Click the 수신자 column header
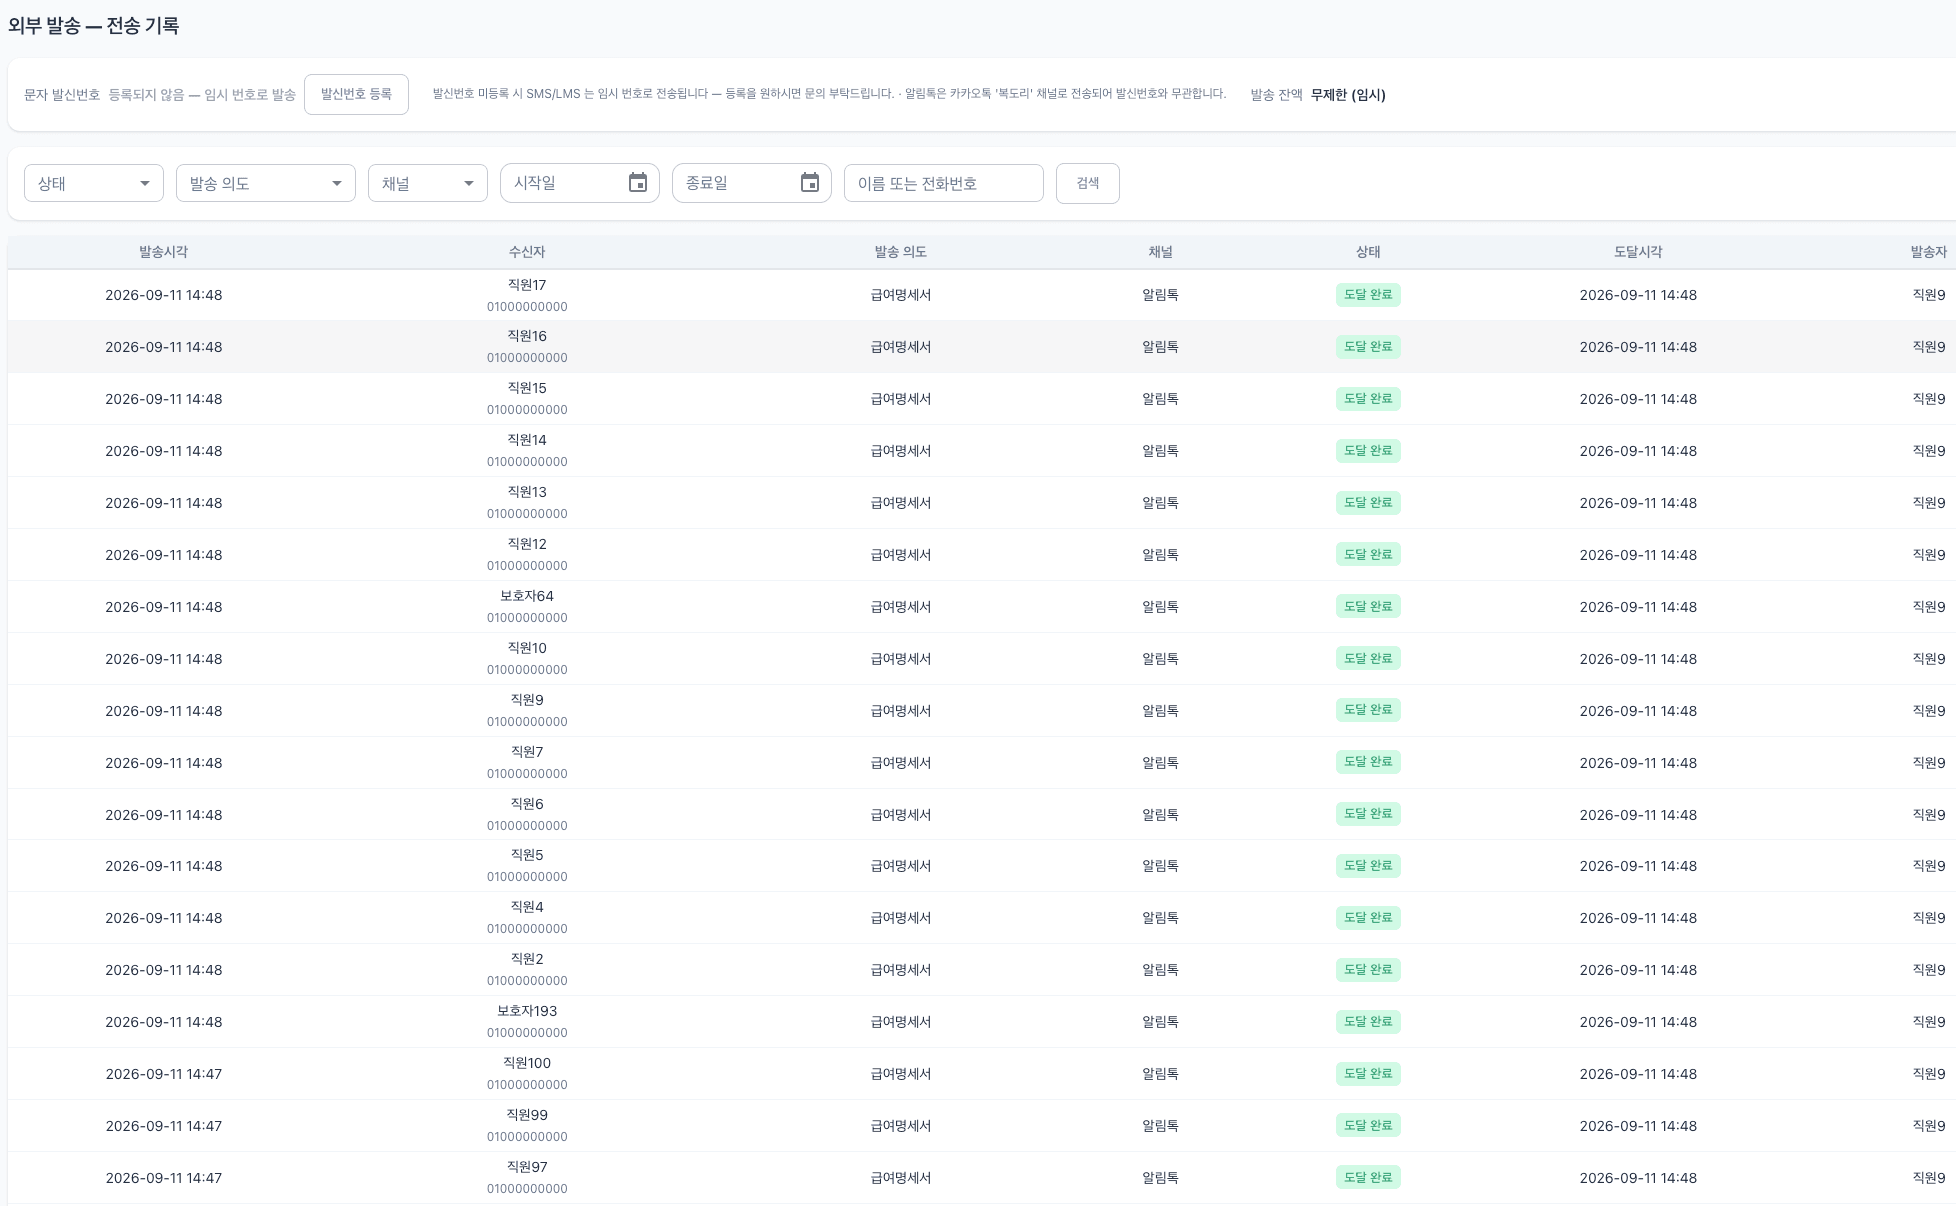This screenshot has width=1956, height=1206. [527, 252]
